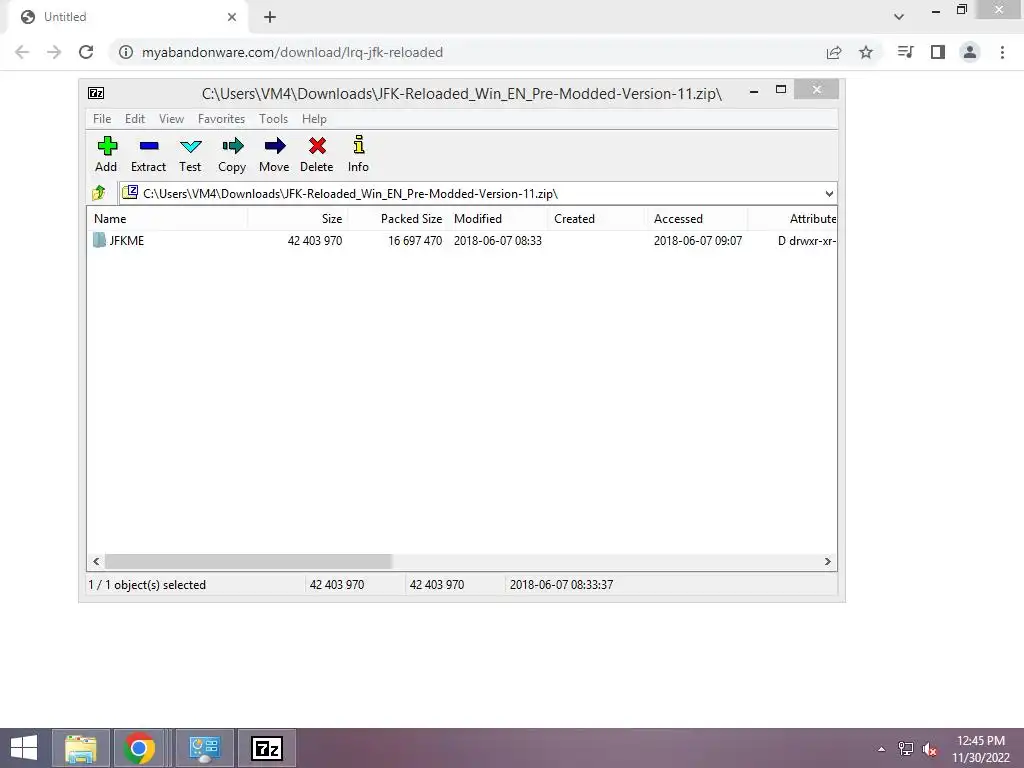
Task: Click the Add toolbar icon
Action: pos(106,146)
